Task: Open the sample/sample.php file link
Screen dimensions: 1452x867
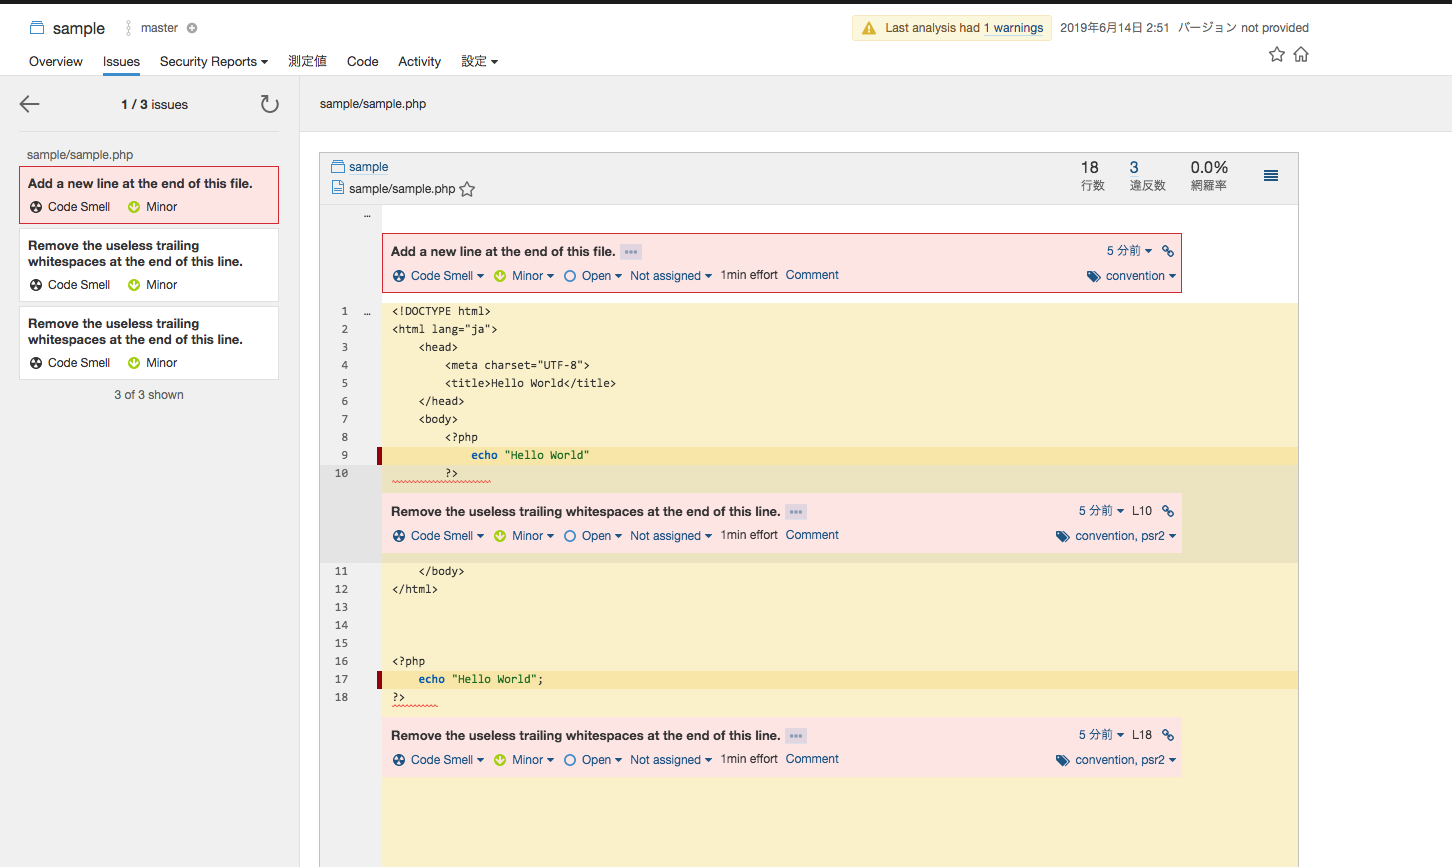Action: tap(401, 189)
